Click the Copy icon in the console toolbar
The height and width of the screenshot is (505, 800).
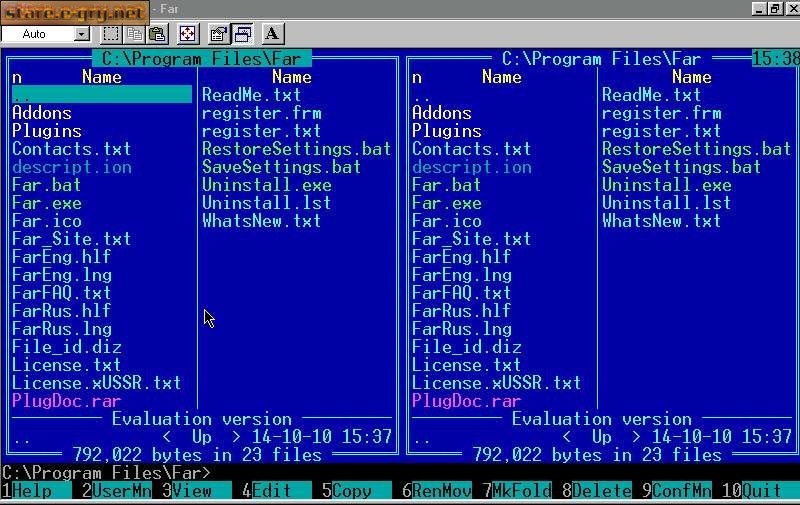(134, 34)
